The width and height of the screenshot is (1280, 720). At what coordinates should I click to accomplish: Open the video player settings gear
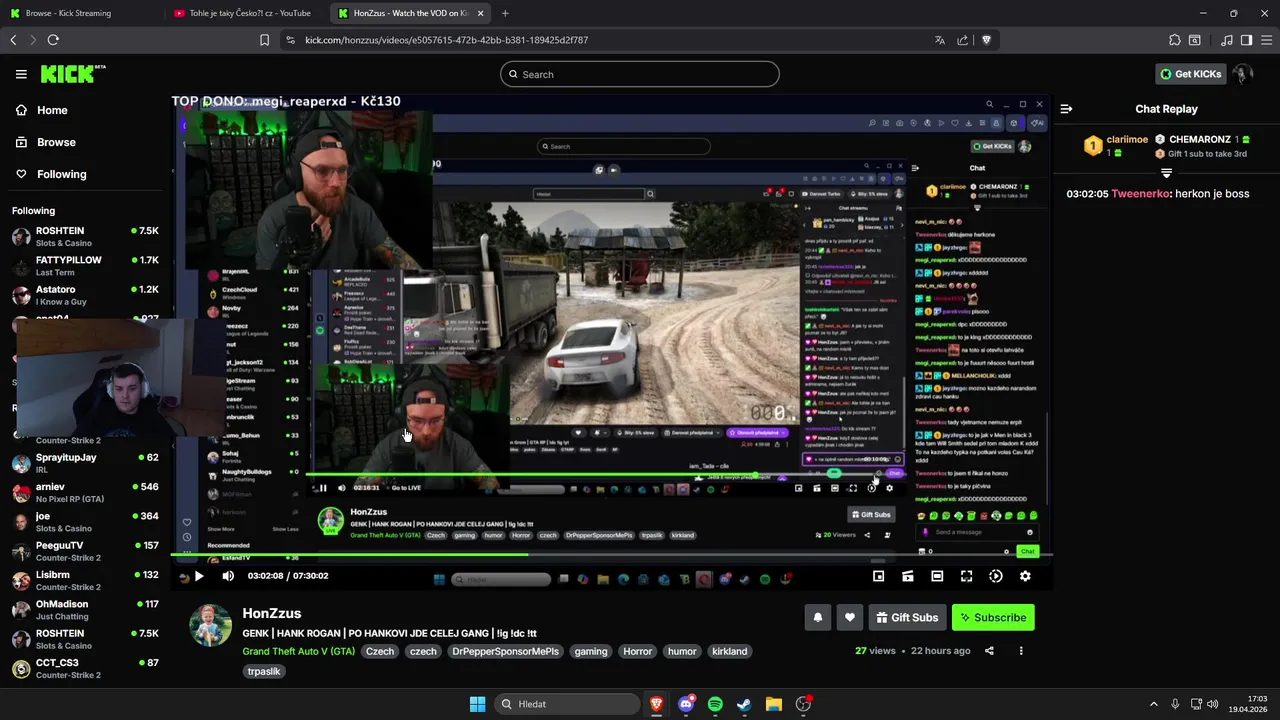pyautogui.click(x=1025, y=576)
